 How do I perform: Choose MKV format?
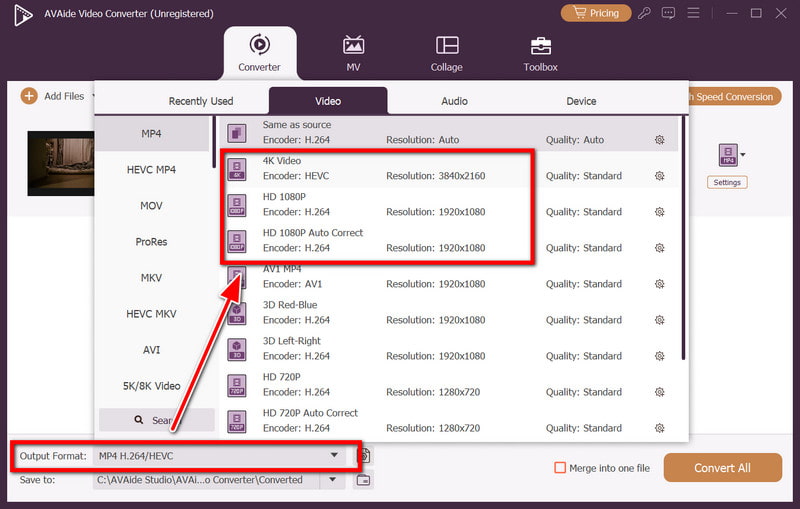[152, 278]
